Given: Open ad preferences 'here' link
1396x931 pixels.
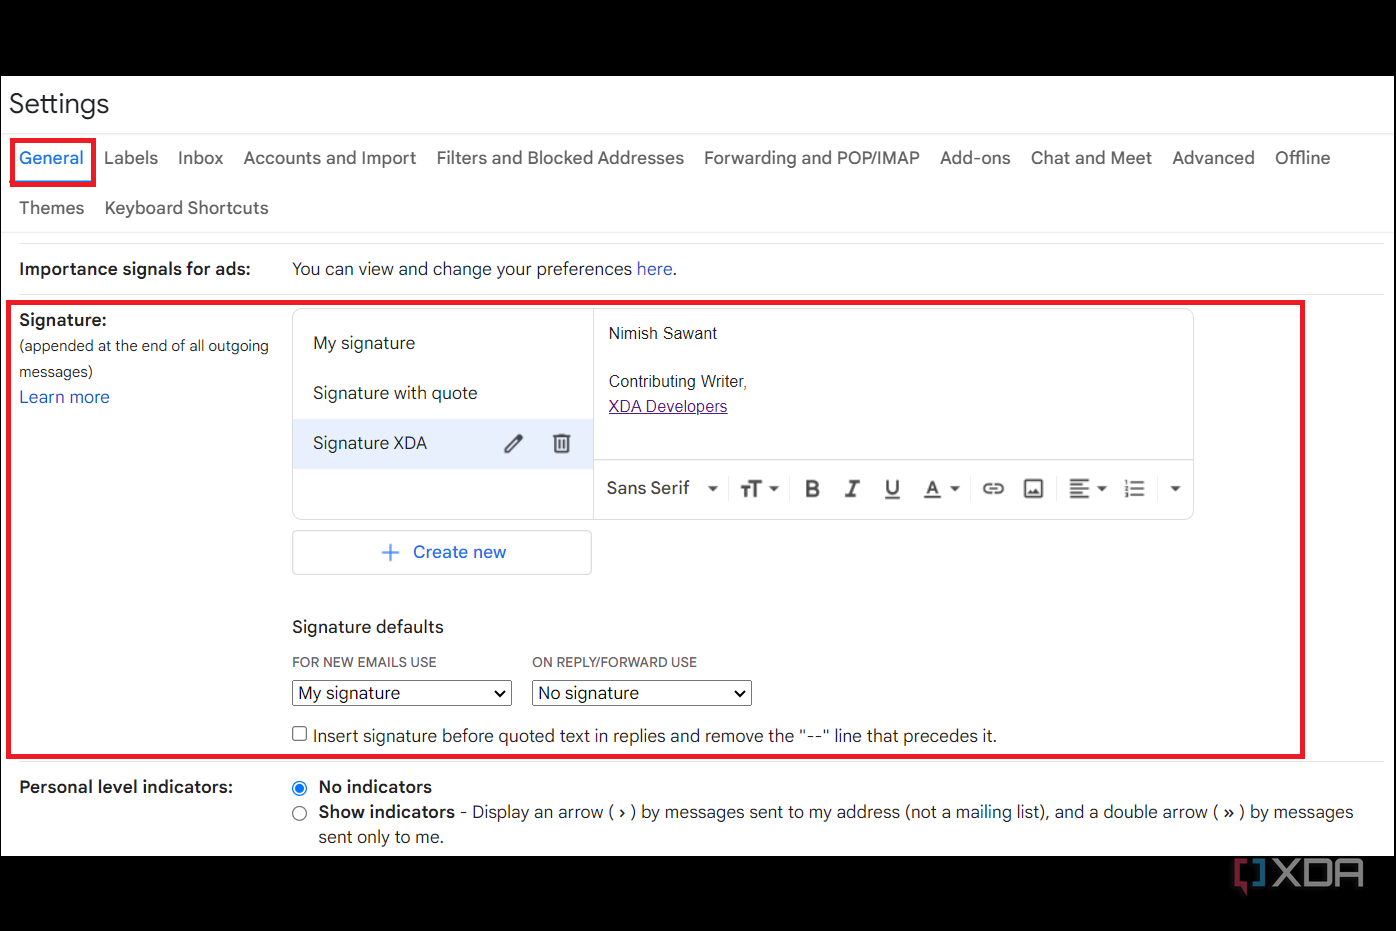Looking at the screenshot, I should click(654, 269).
